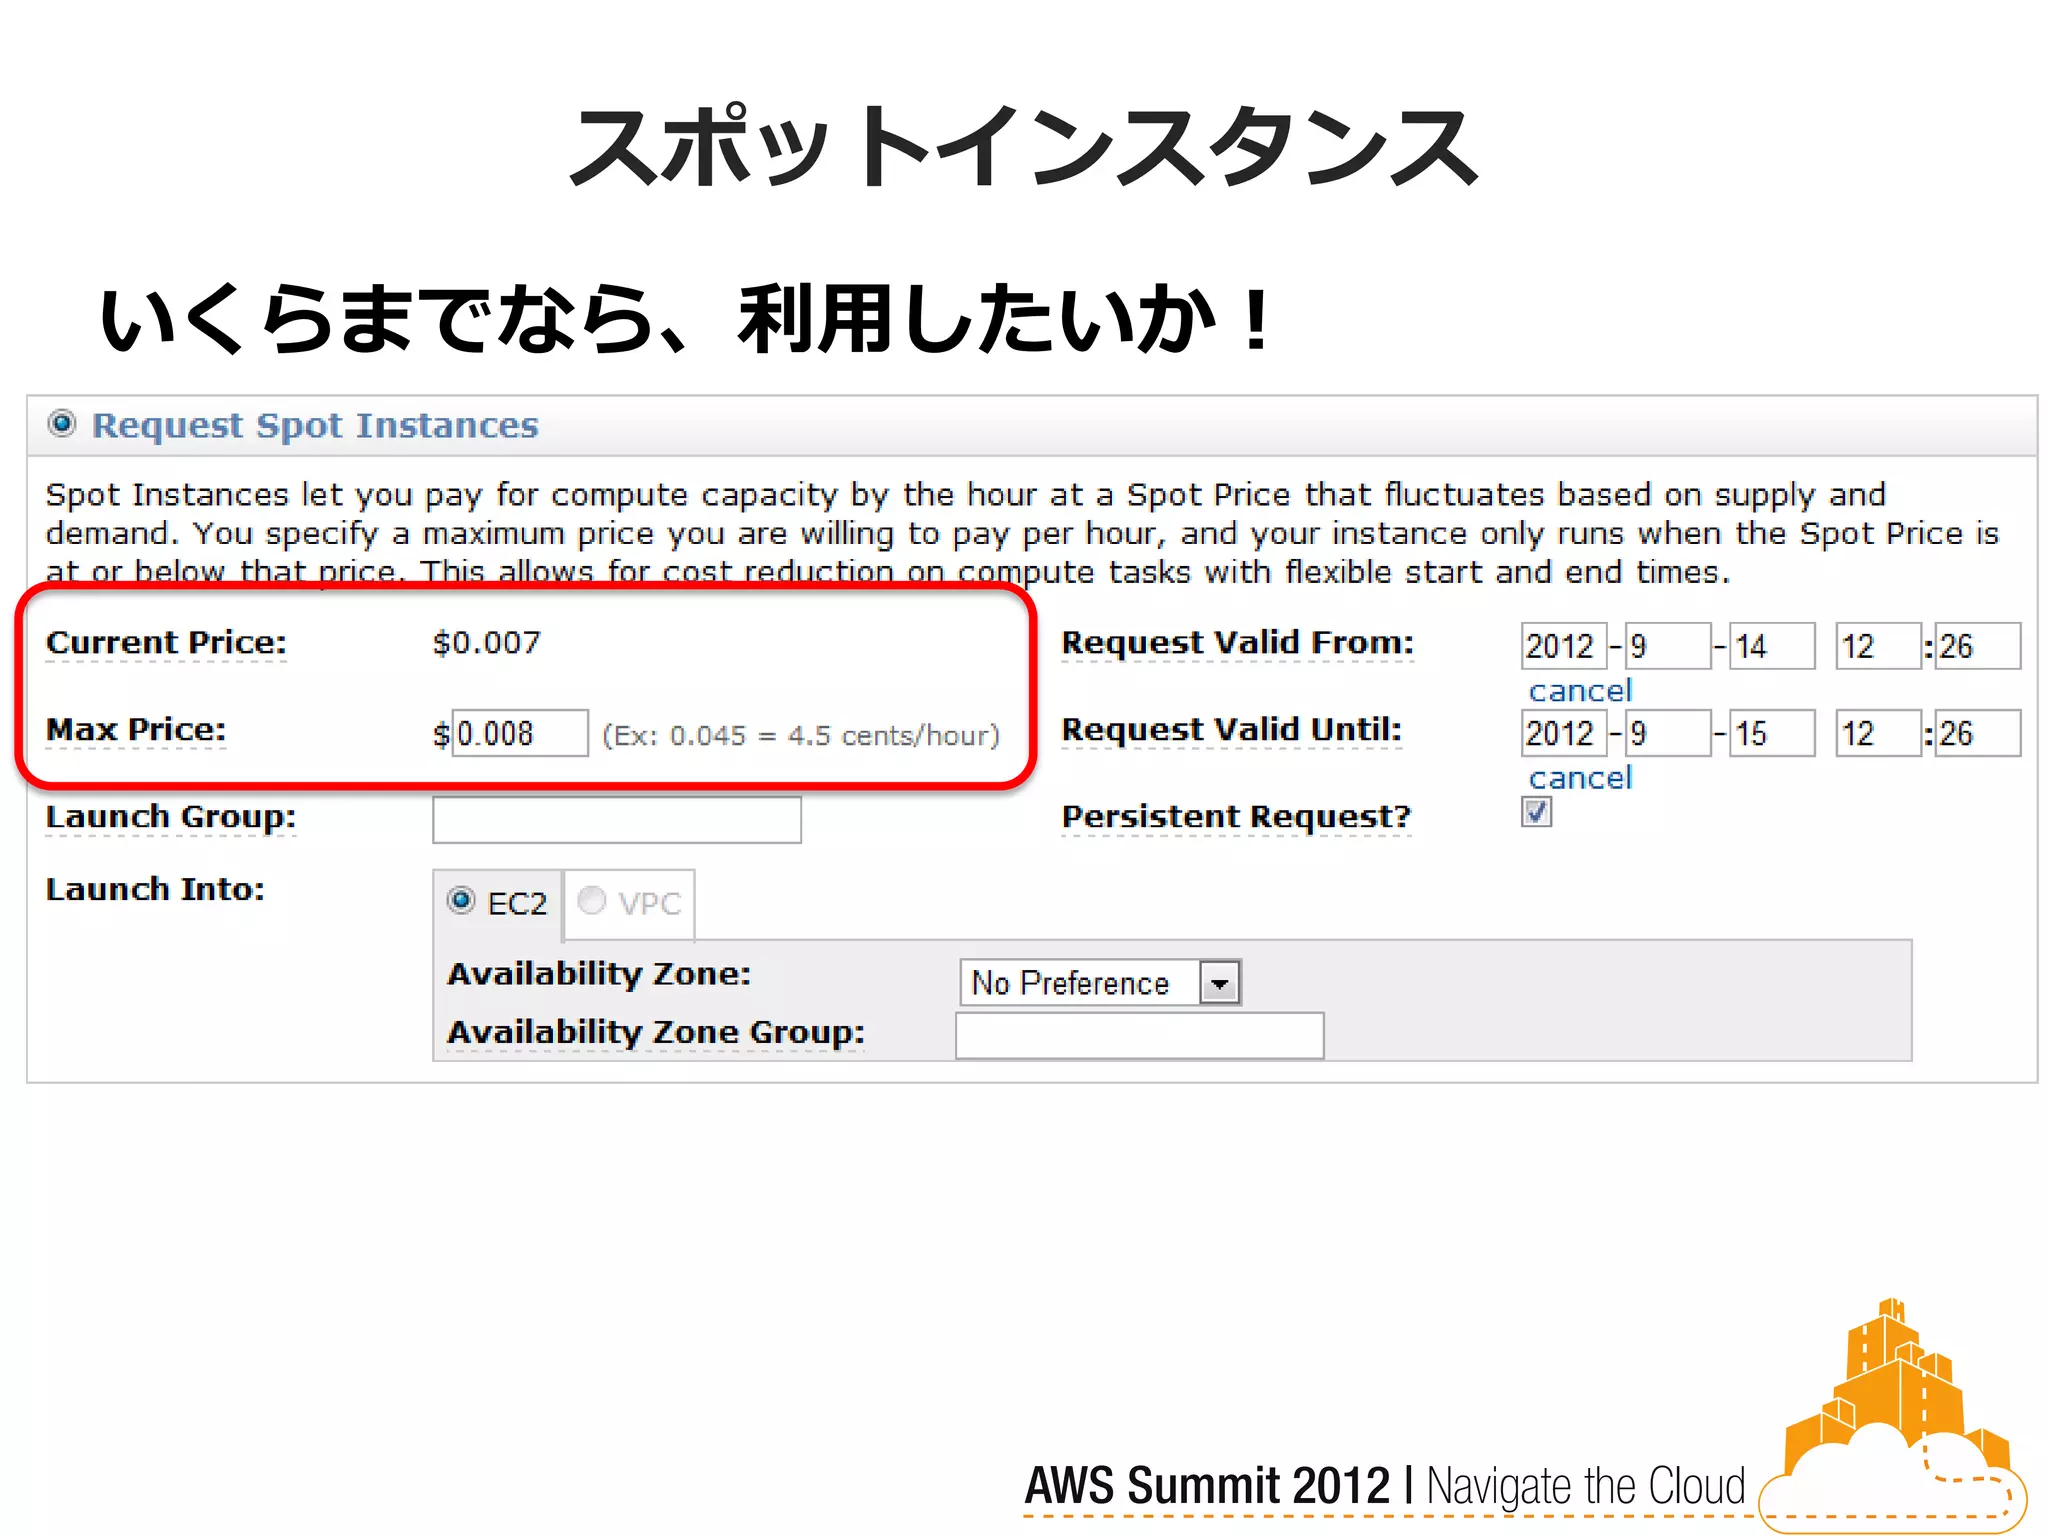Viewport: 2048px width, 1536px height.
Task: Click the Launch Group input field
Action: coord(617,820)
